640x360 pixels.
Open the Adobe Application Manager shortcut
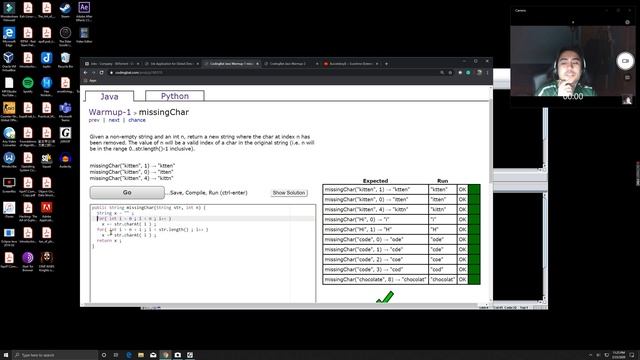46,211
